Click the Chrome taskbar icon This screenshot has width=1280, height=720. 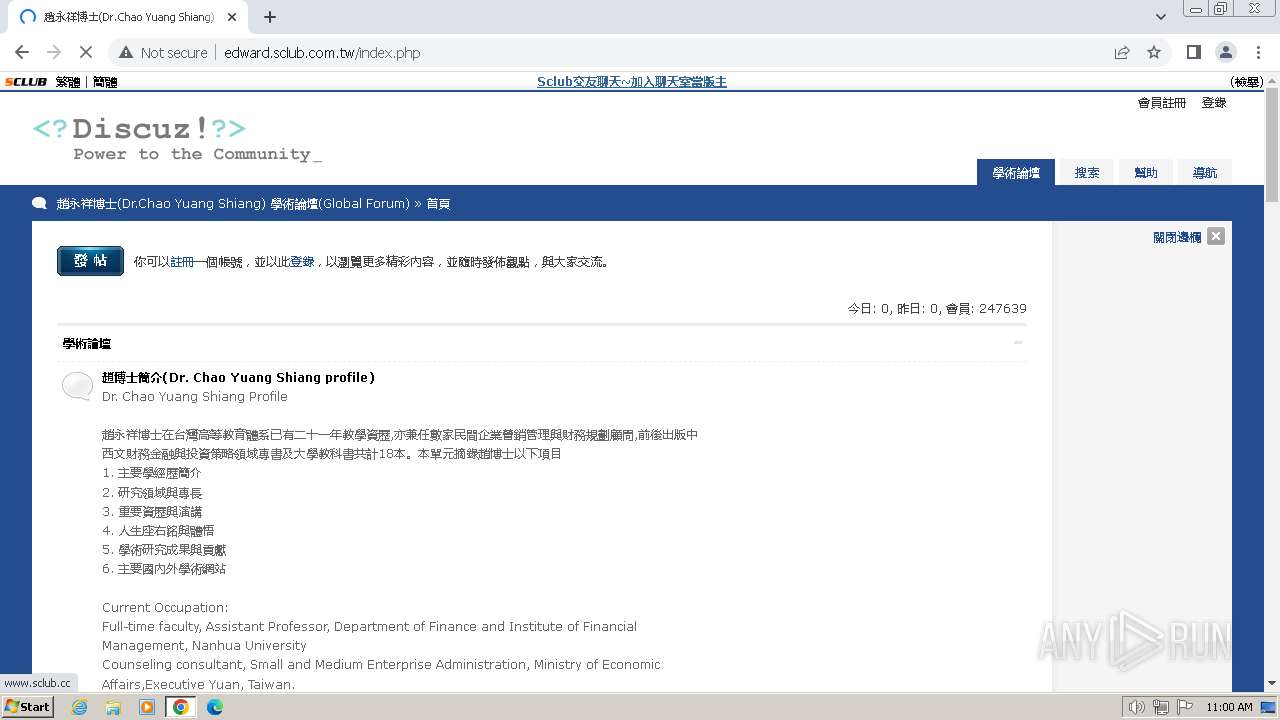[181, 707]
